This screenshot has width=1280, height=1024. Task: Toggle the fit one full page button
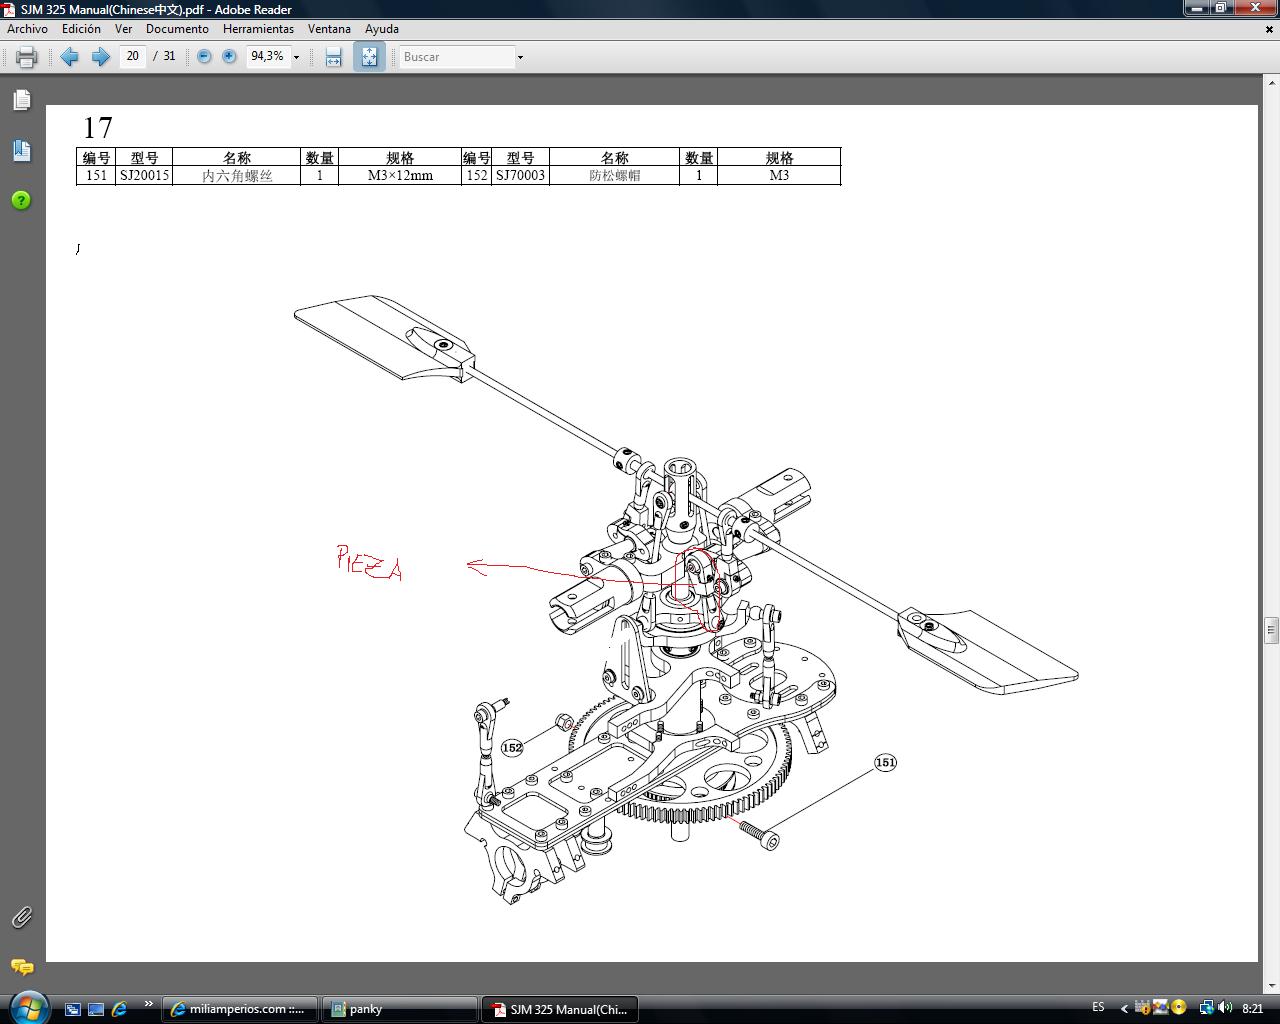pos(369,57)
